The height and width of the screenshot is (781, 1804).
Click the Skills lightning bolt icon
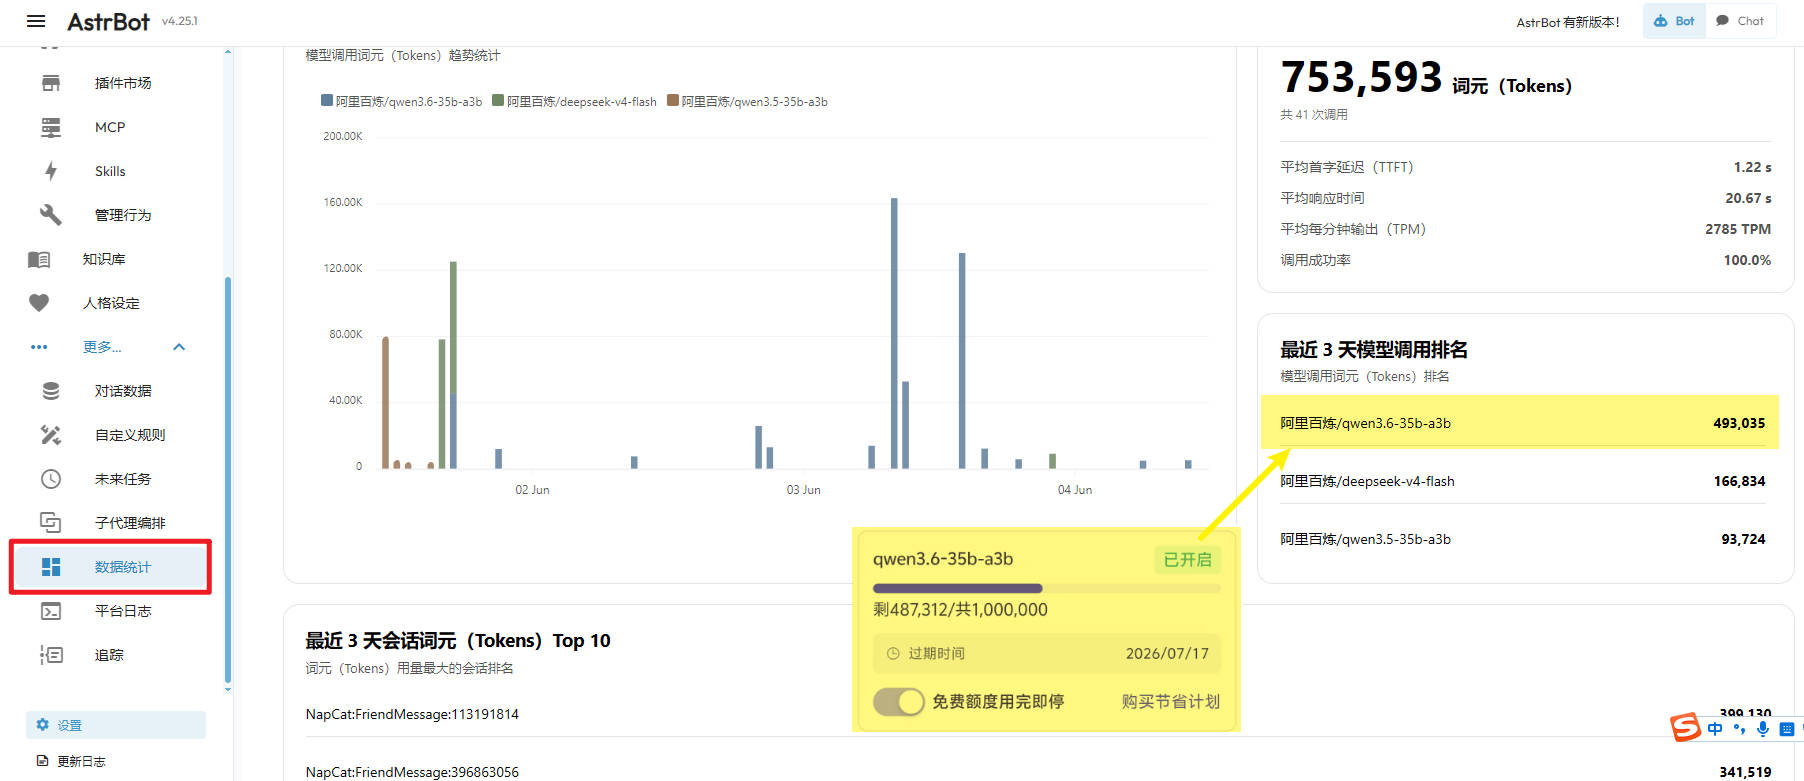[51, 171]
